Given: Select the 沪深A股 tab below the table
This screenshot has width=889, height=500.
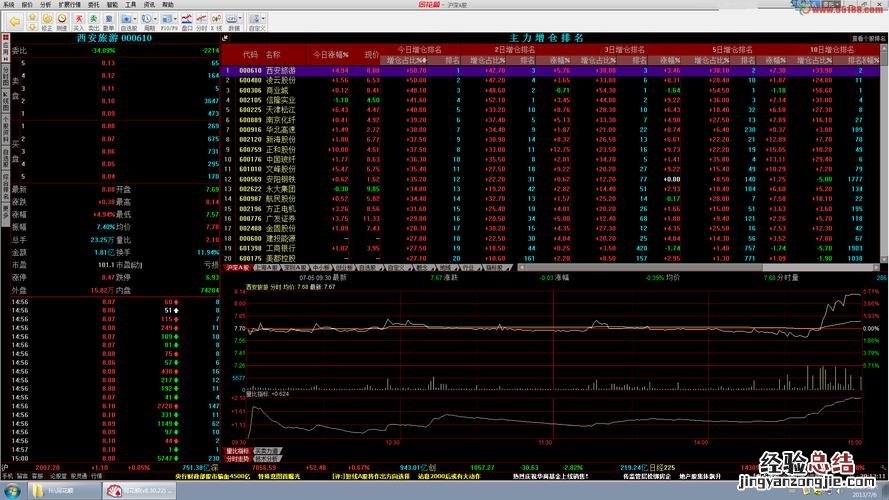Looking at the screenshot, I should [x=237, y=268].
